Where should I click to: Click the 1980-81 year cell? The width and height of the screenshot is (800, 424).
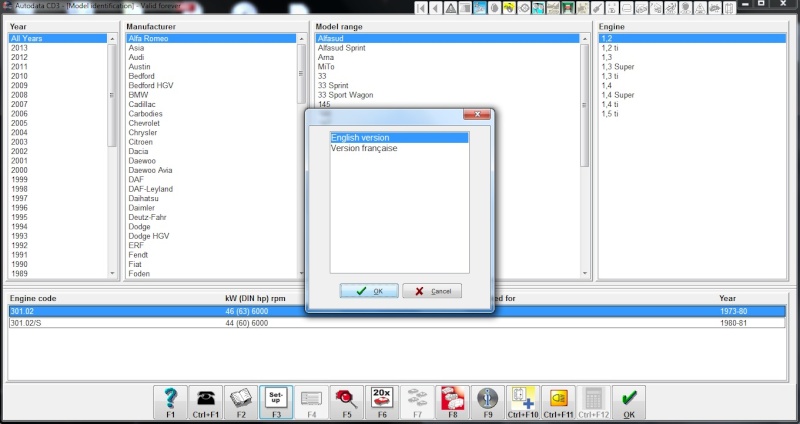coord(735,323)
